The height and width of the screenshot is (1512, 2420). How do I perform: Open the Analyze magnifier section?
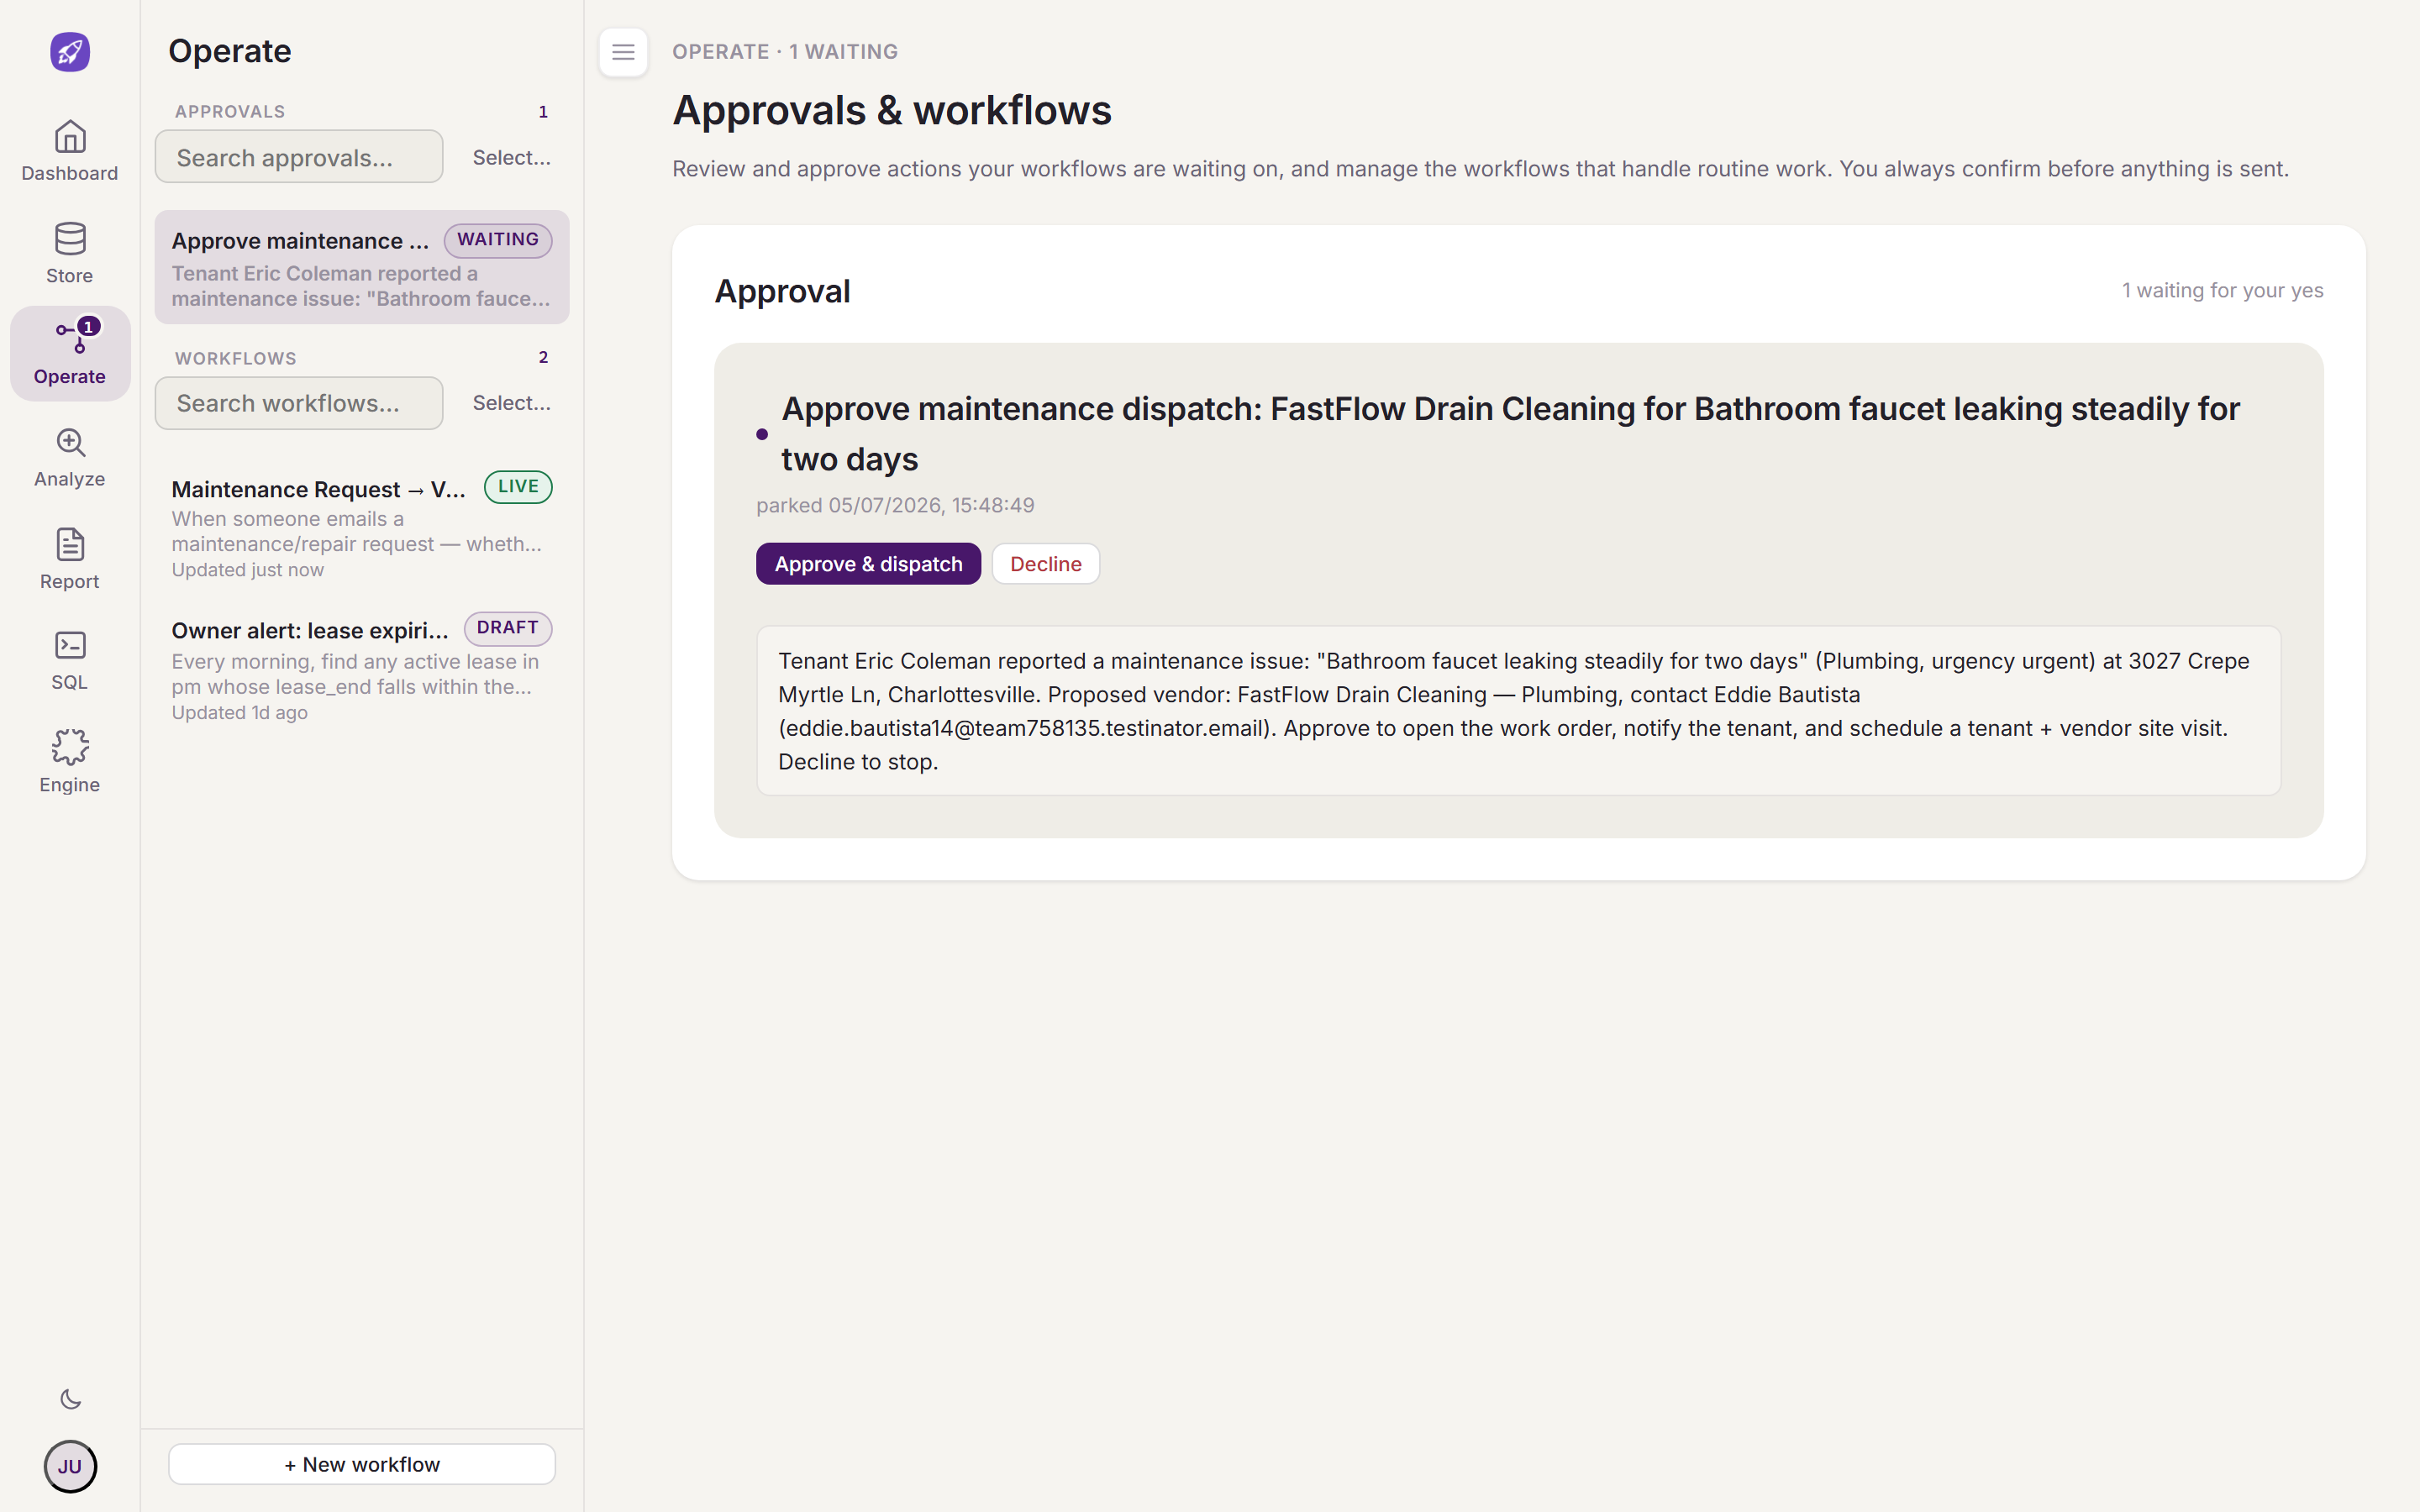(70, 457)
